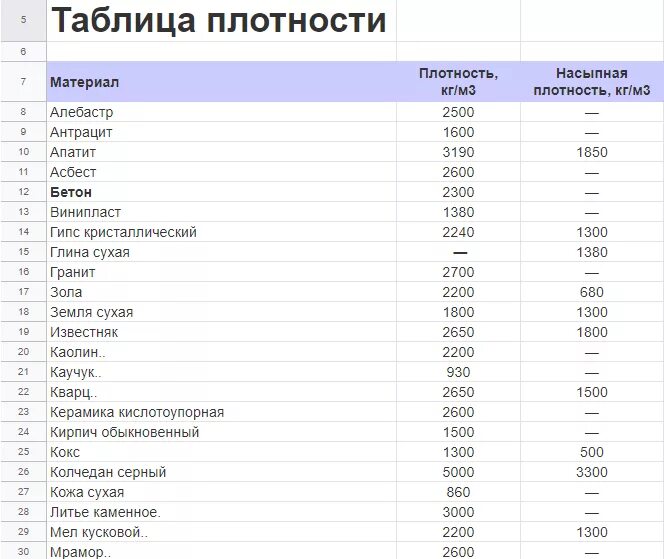
Task: Click bulk density 1300 for Мел кусковой
Action: [592, 532]
